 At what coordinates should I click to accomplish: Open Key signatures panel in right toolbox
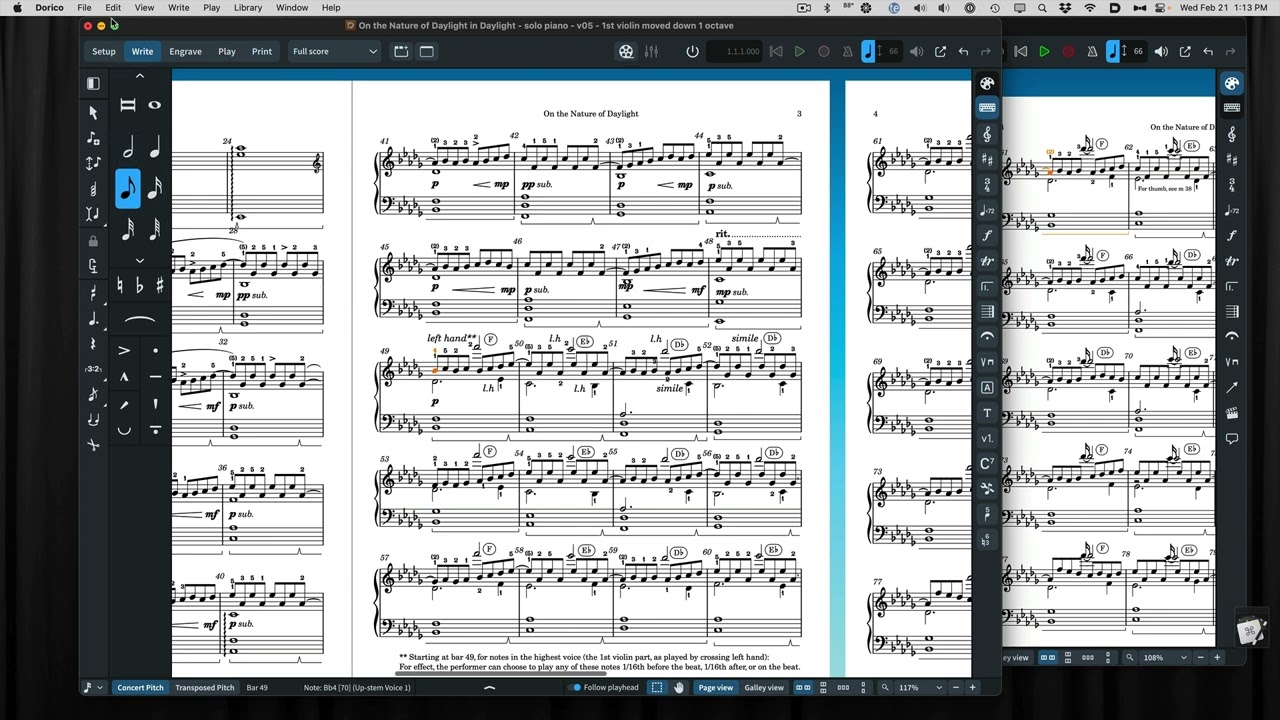tap(987, 159)
